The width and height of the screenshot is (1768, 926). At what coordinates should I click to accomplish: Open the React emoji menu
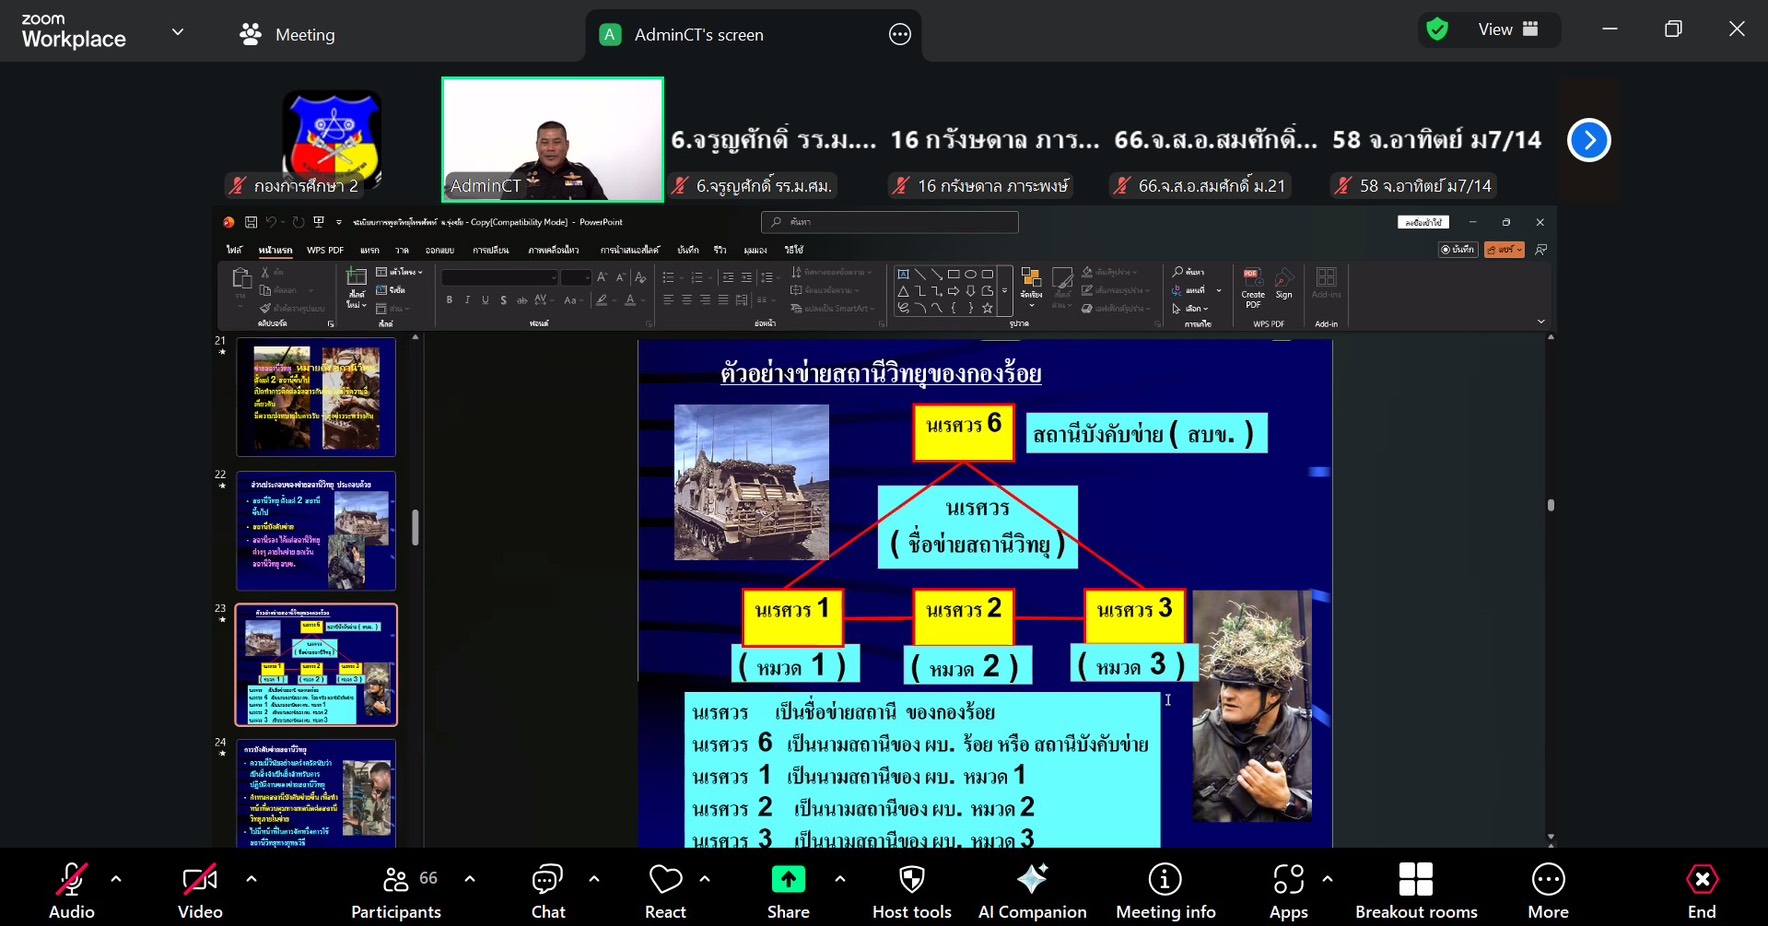click(665, 890)
